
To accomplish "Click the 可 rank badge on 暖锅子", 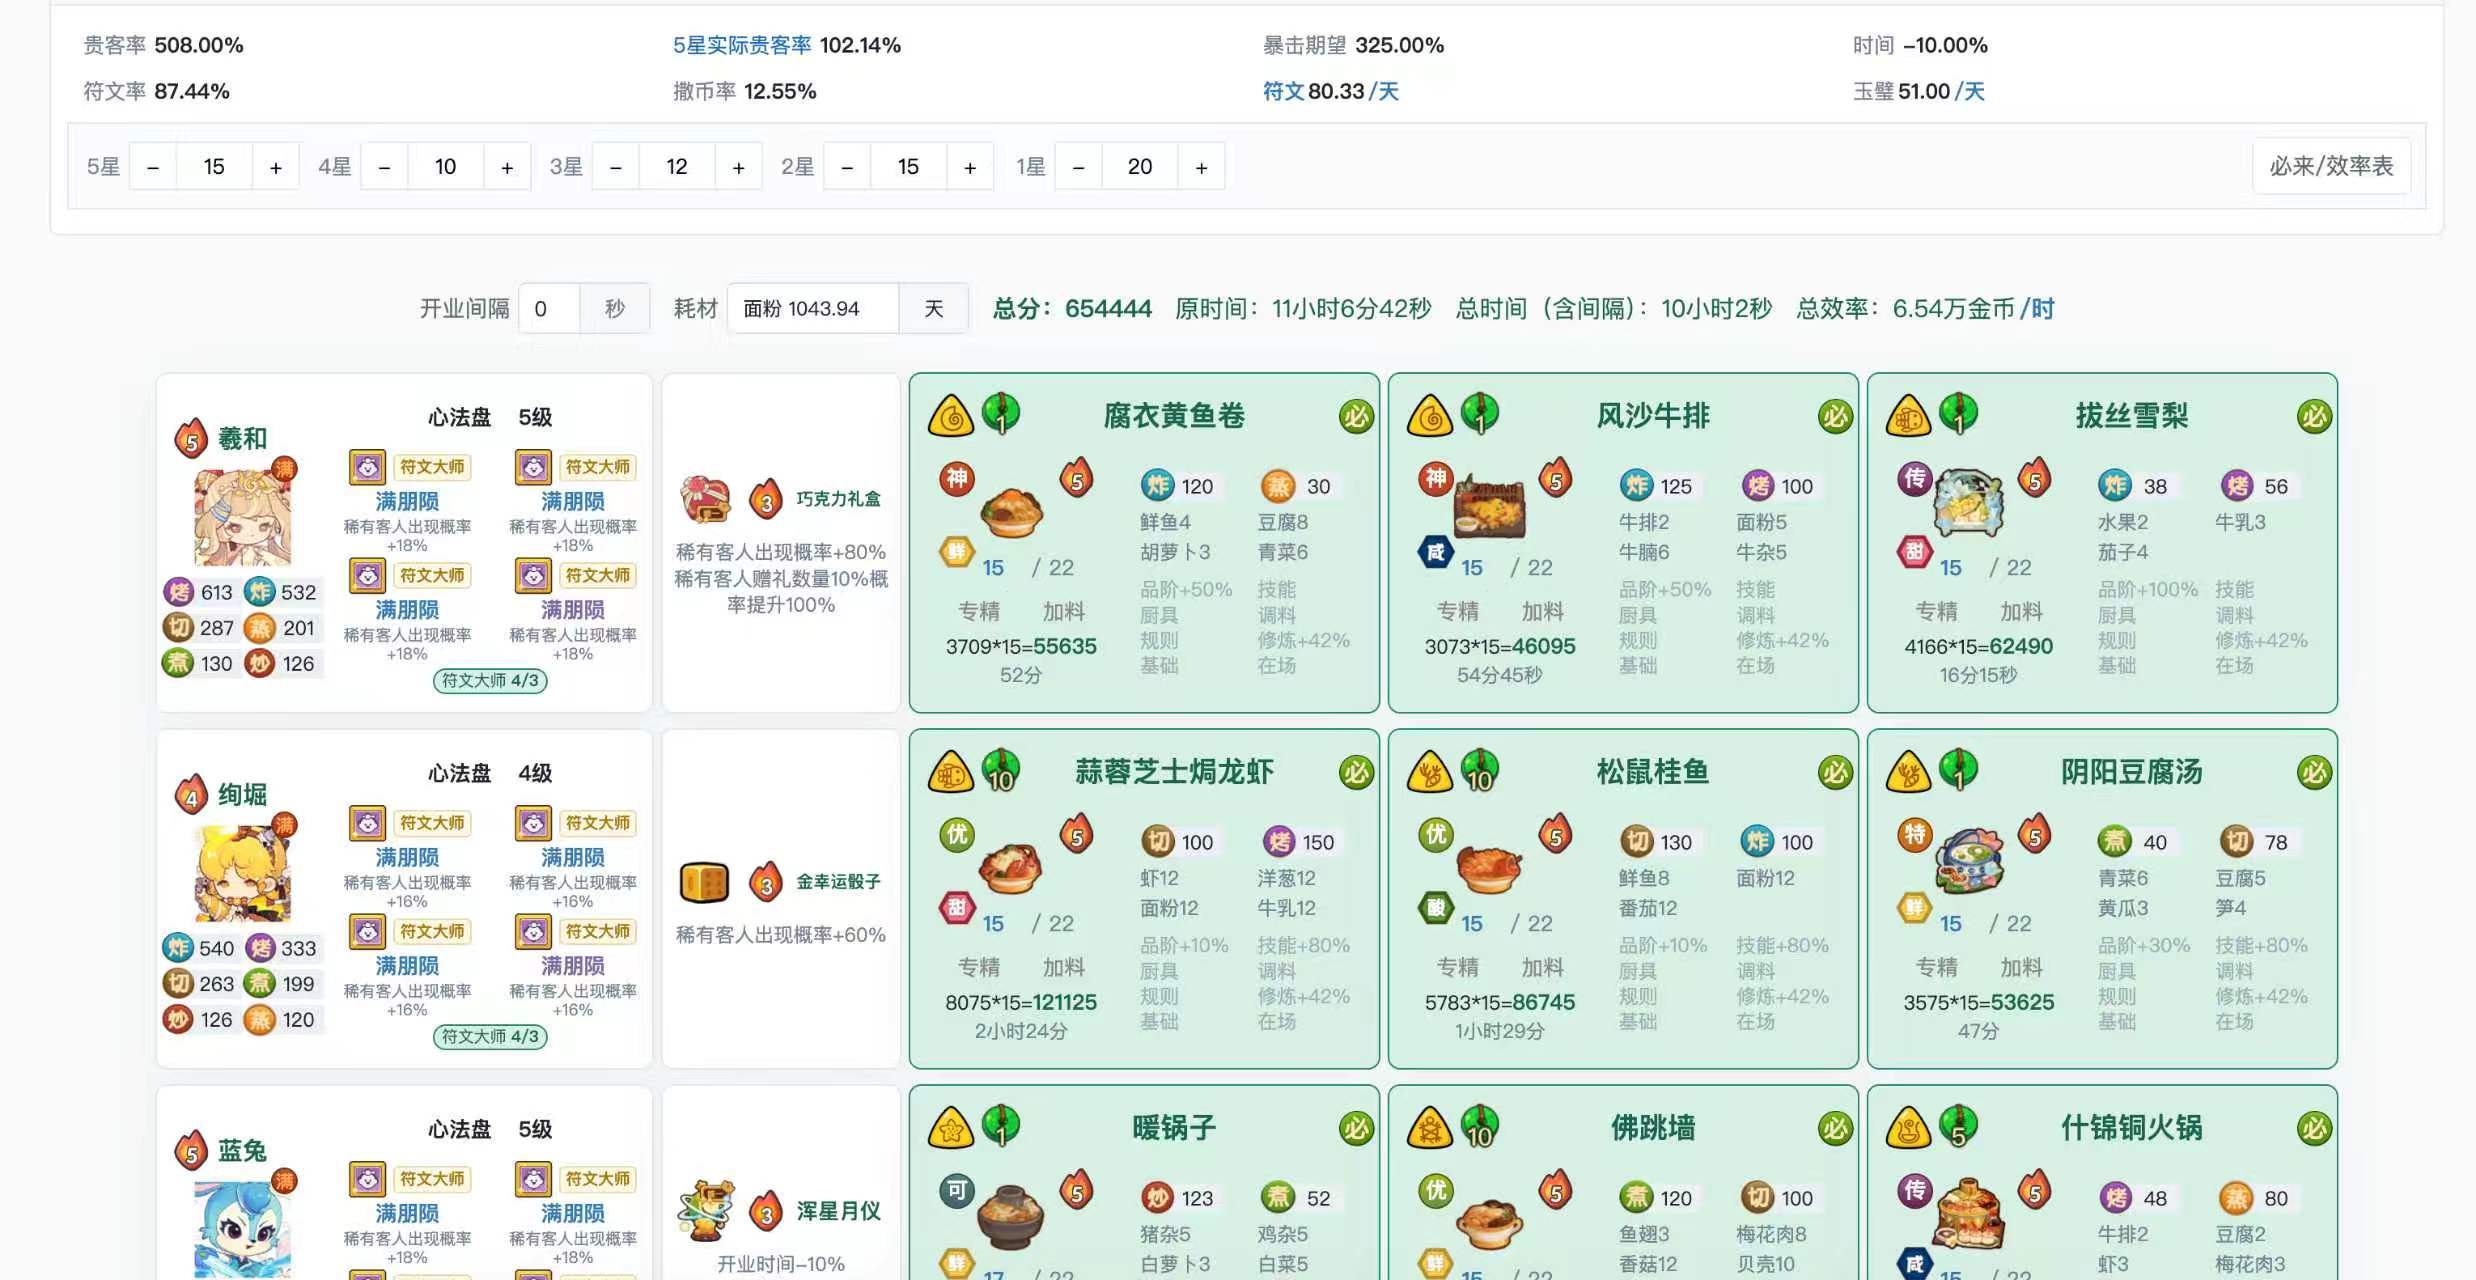I will coord(956,1191).
